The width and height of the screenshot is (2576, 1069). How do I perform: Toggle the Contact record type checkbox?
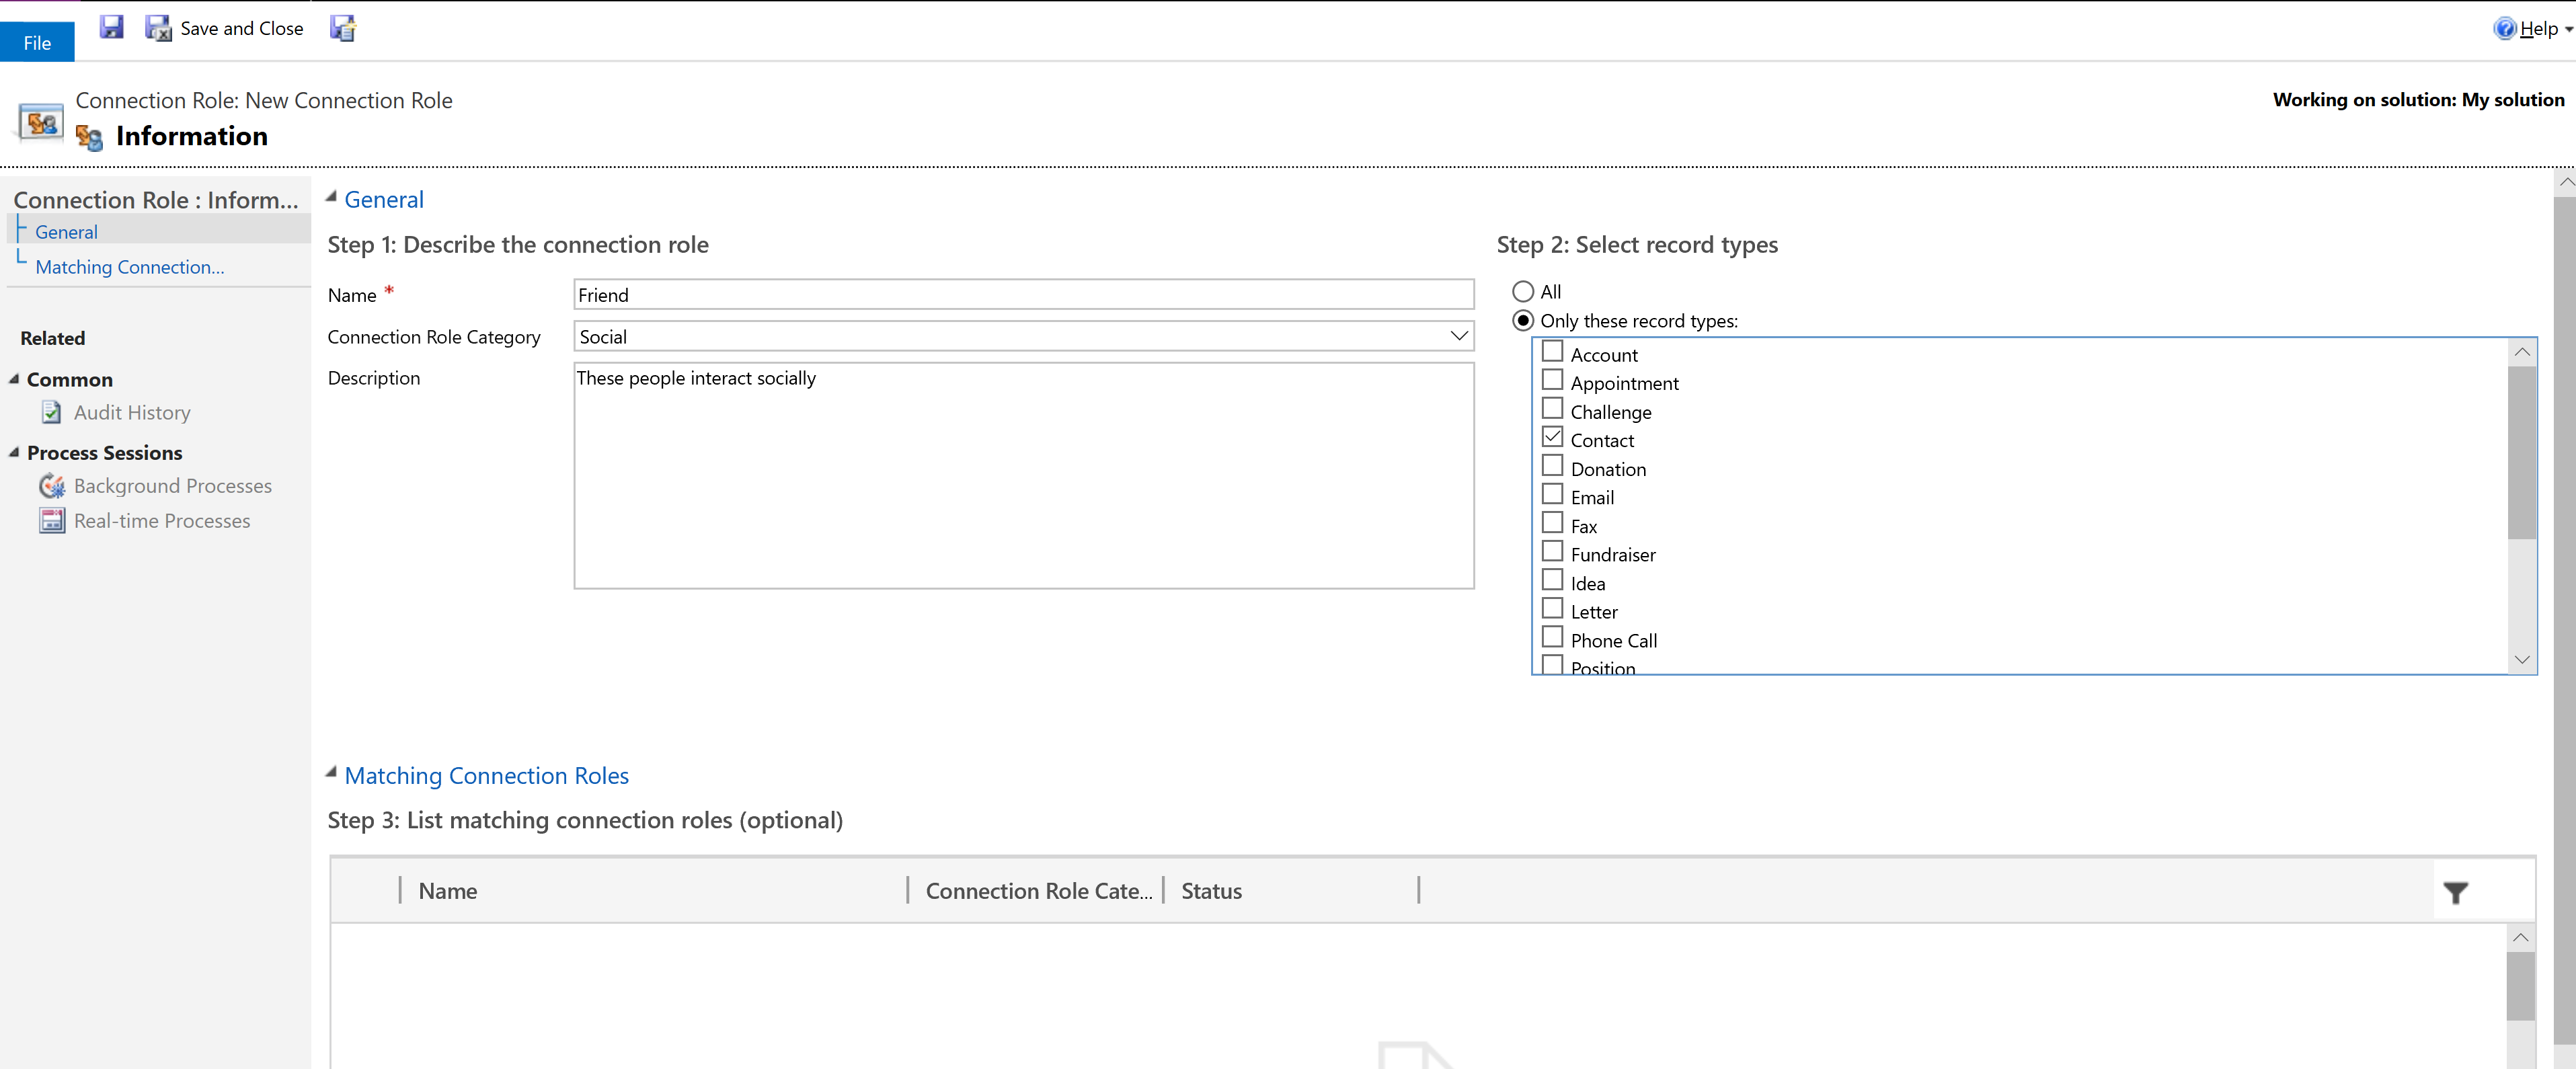pos(1551,438)
